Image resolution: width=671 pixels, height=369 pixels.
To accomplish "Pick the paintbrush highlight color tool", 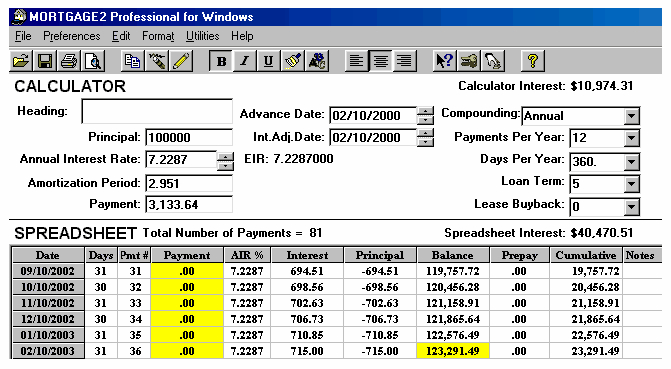I will pyautogui.click(x=293, y=61).
